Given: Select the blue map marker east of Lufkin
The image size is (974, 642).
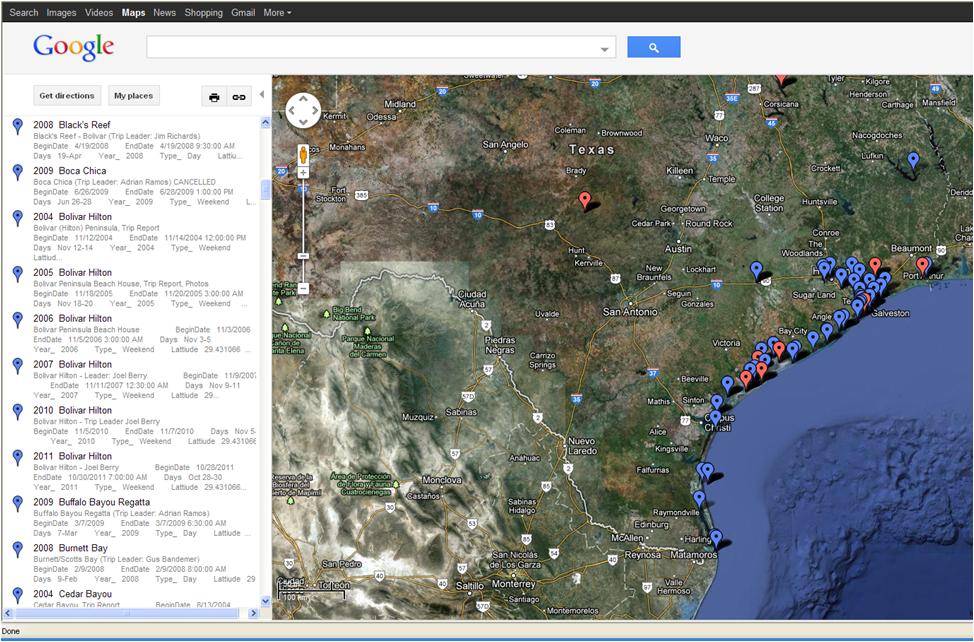Looking at the screenshot, I should tap(913, 160).
